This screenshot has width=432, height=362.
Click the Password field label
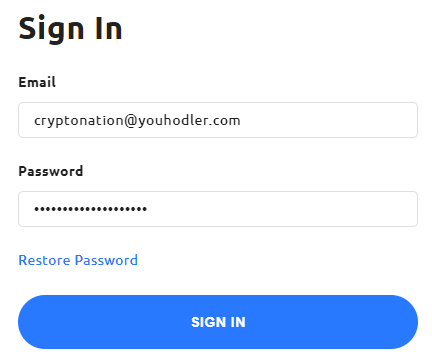pyautogui.click(x=51, y=171)
